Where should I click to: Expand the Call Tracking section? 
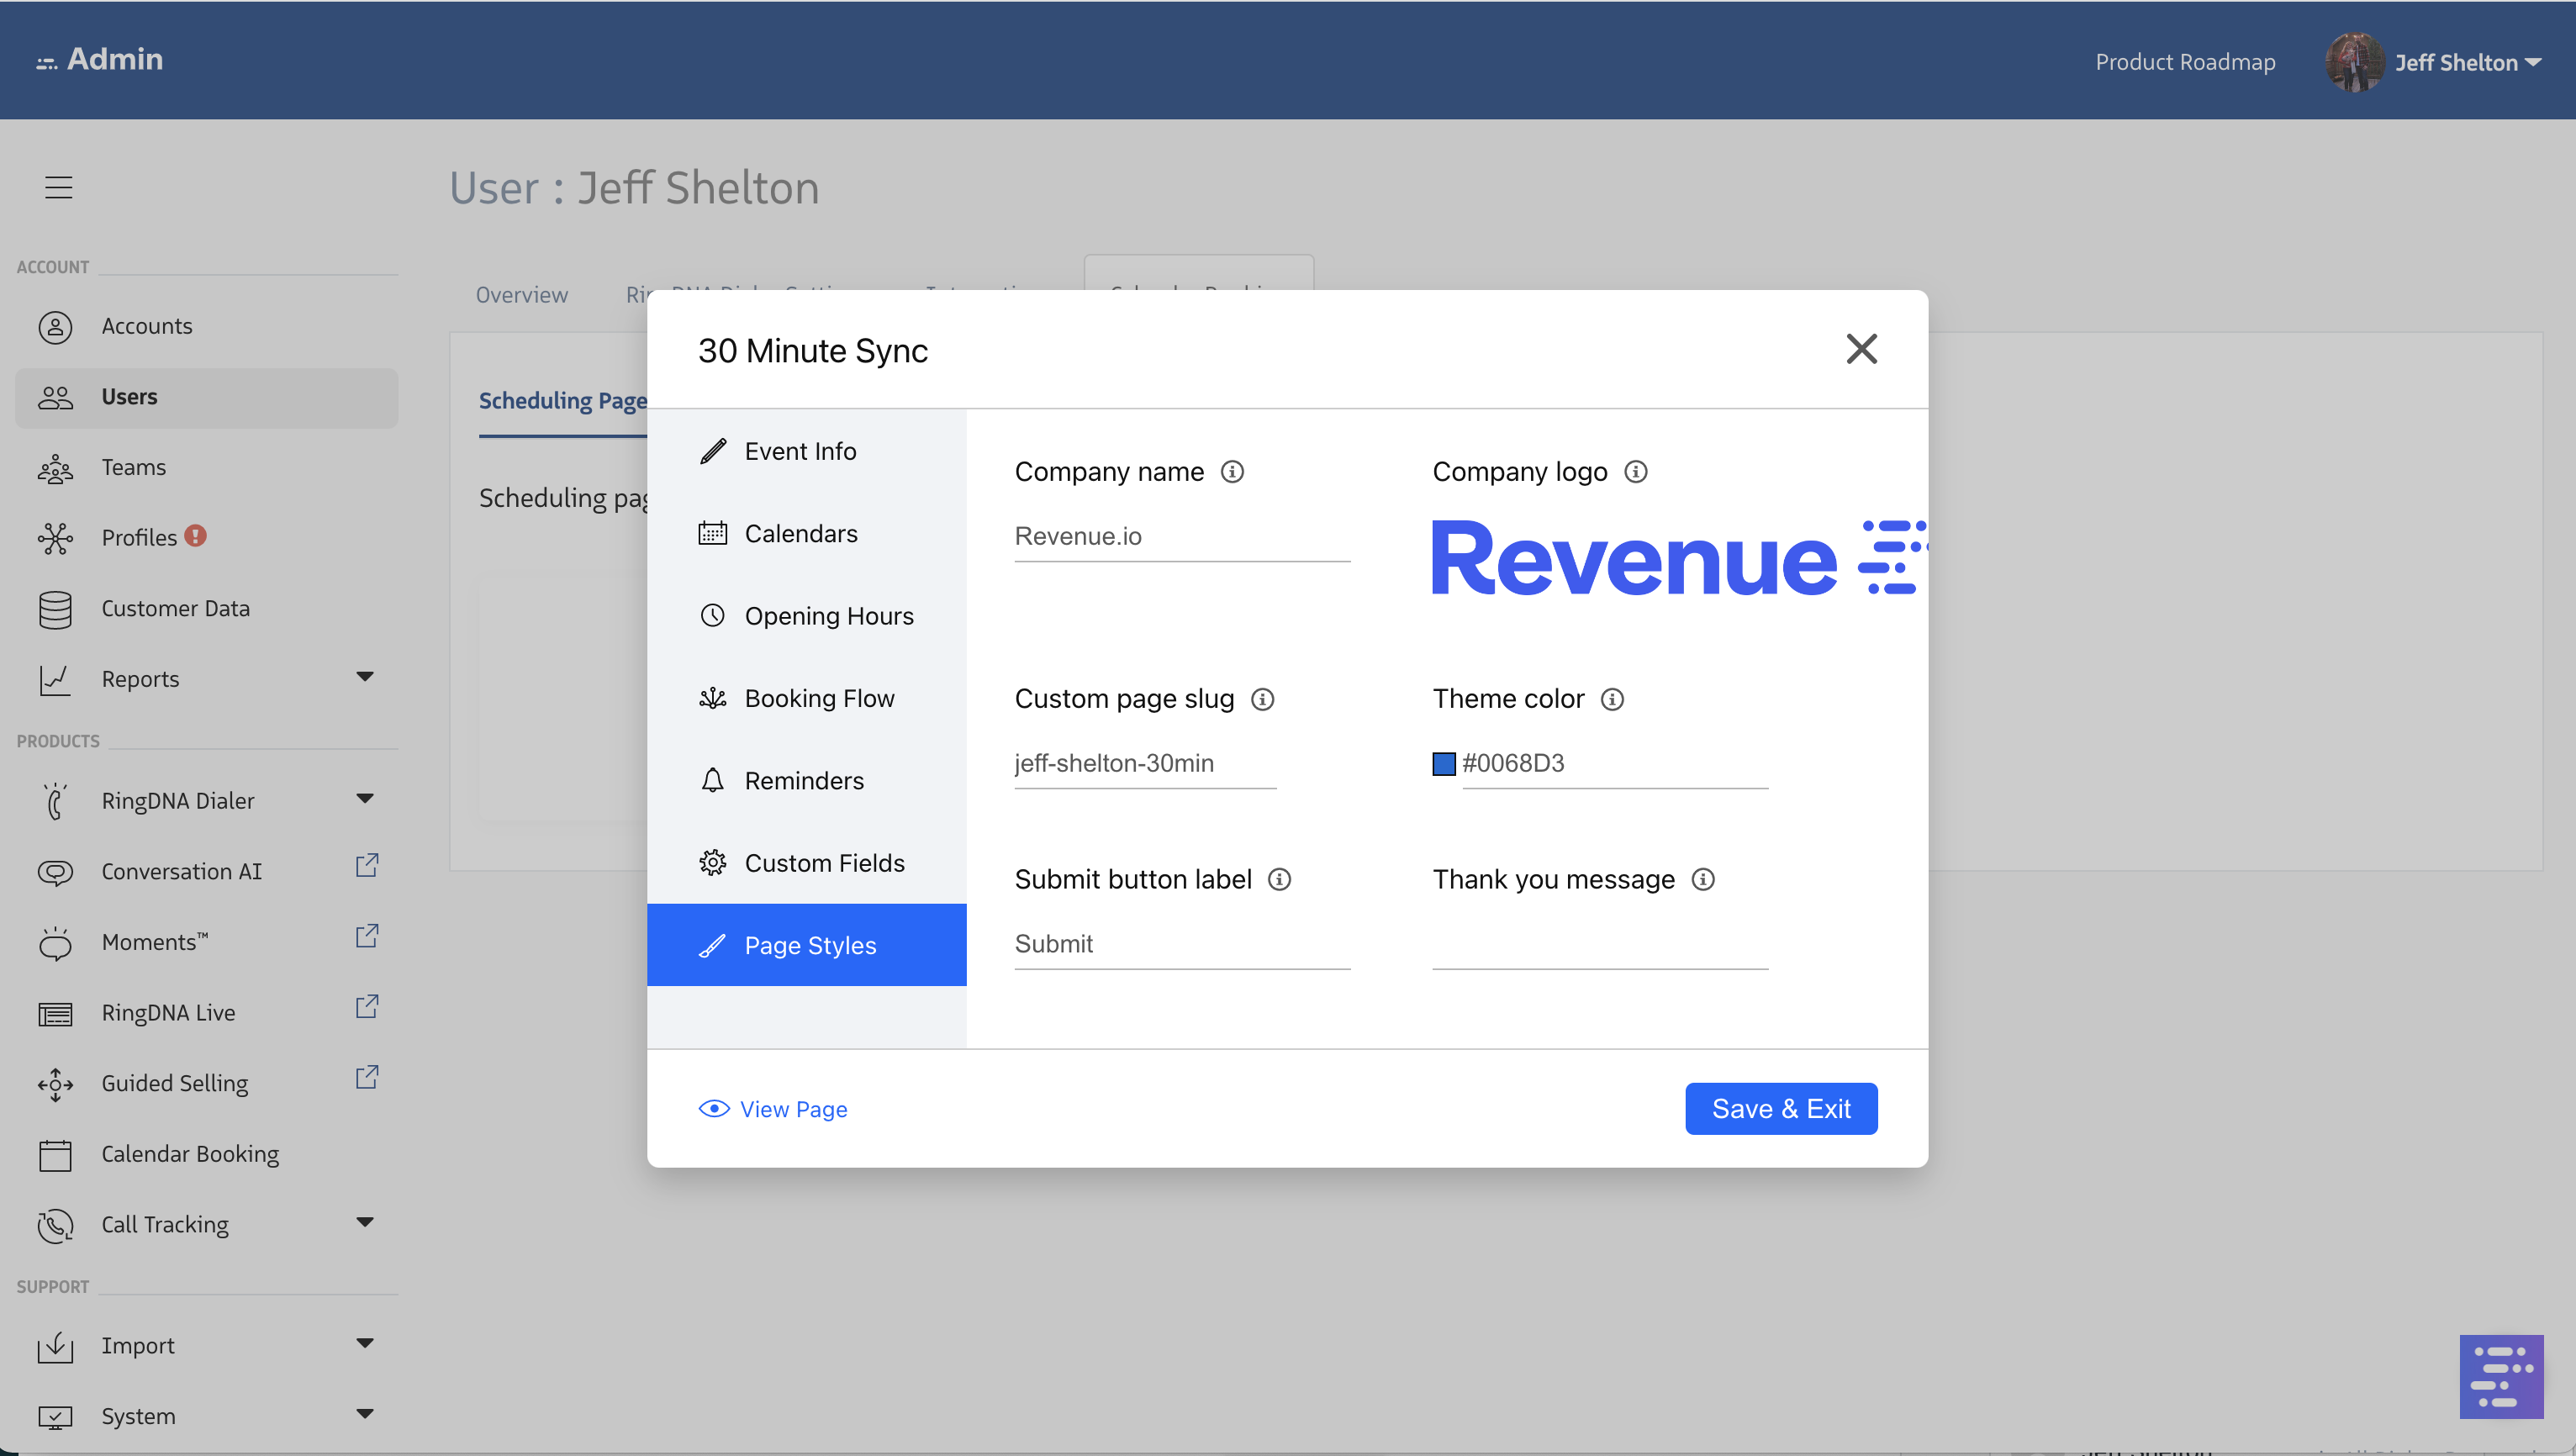coord(365,1223)
